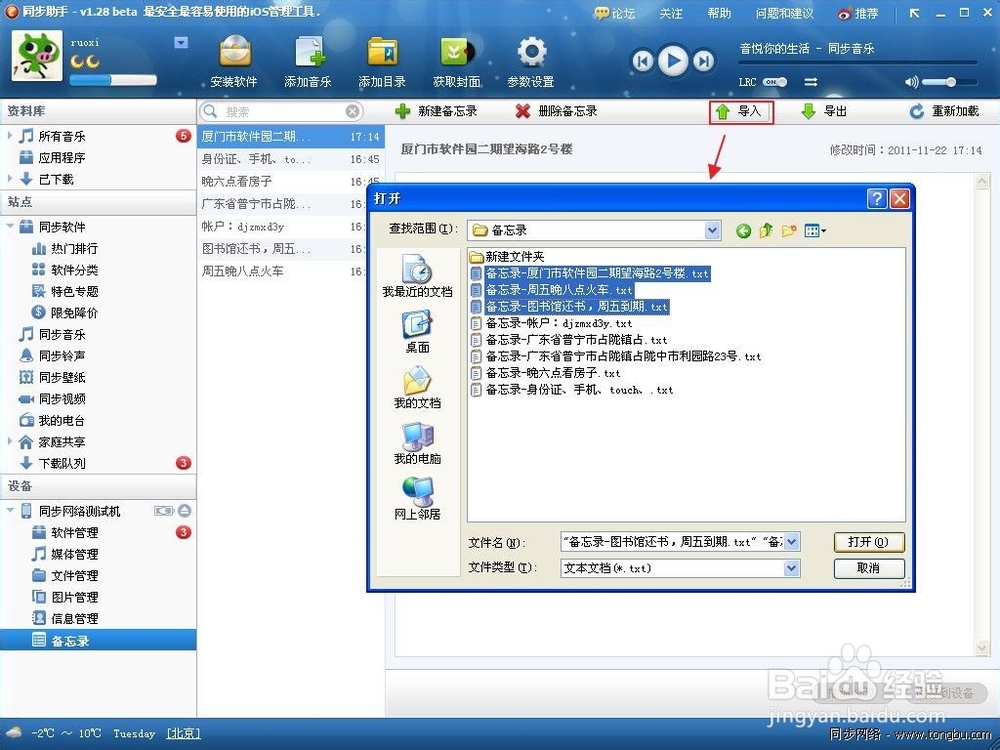Click 打开 open button in dialog

(x=869, y=542)
